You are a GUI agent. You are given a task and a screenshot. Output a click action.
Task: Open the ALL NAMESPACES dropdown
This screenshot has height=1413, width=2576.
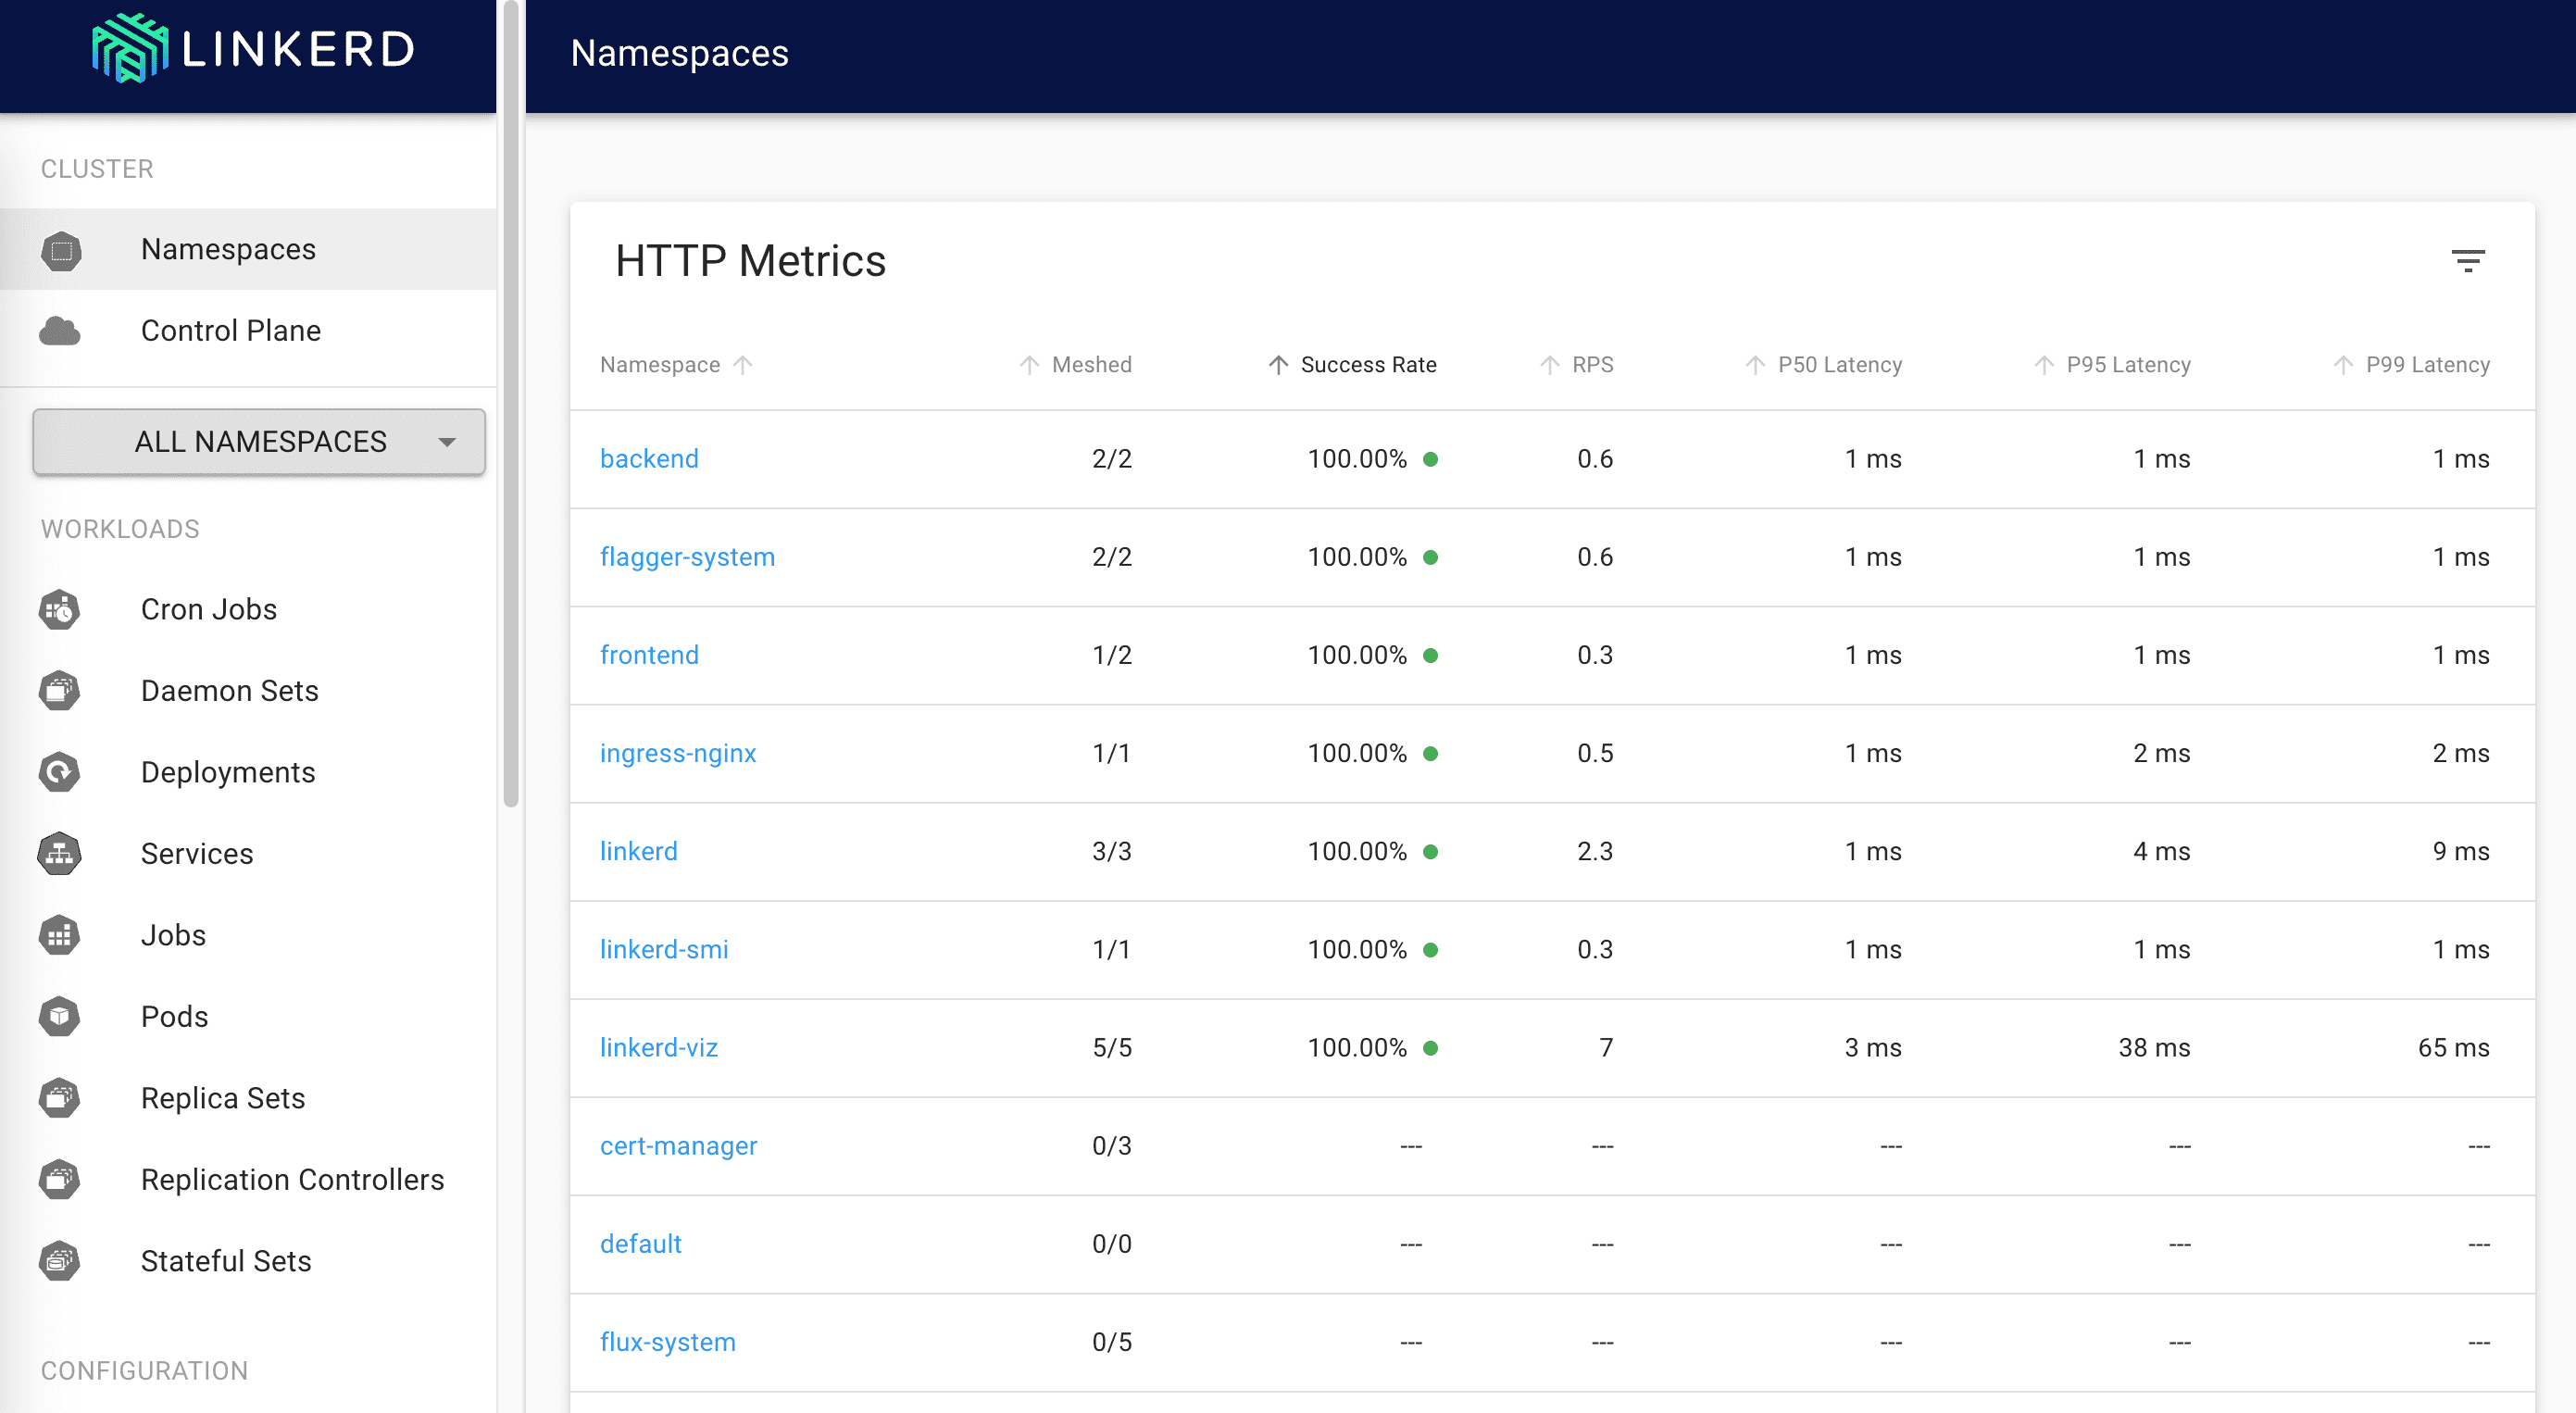click(x=257, y=442)
